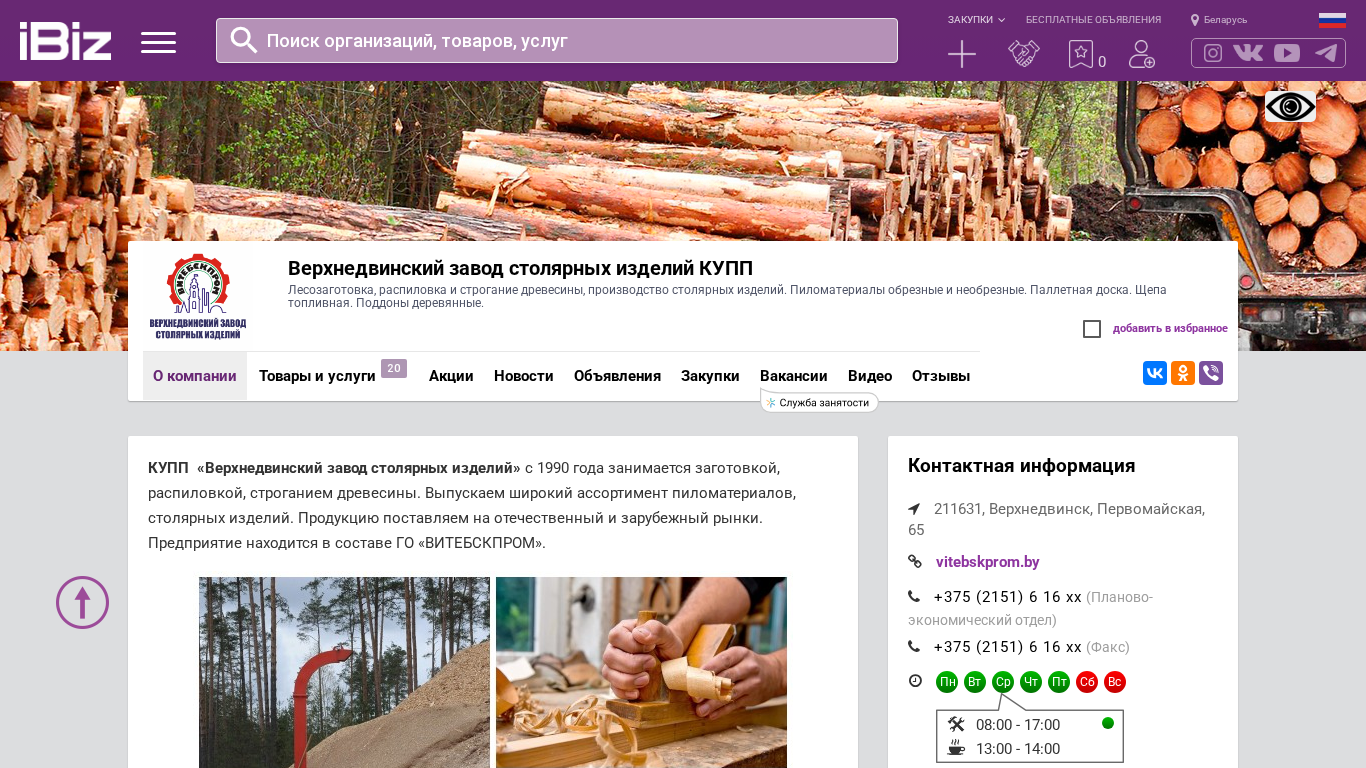Click the company logo image
The height and width of the screenshot is (768, 1366).
(x=198, y=296)
